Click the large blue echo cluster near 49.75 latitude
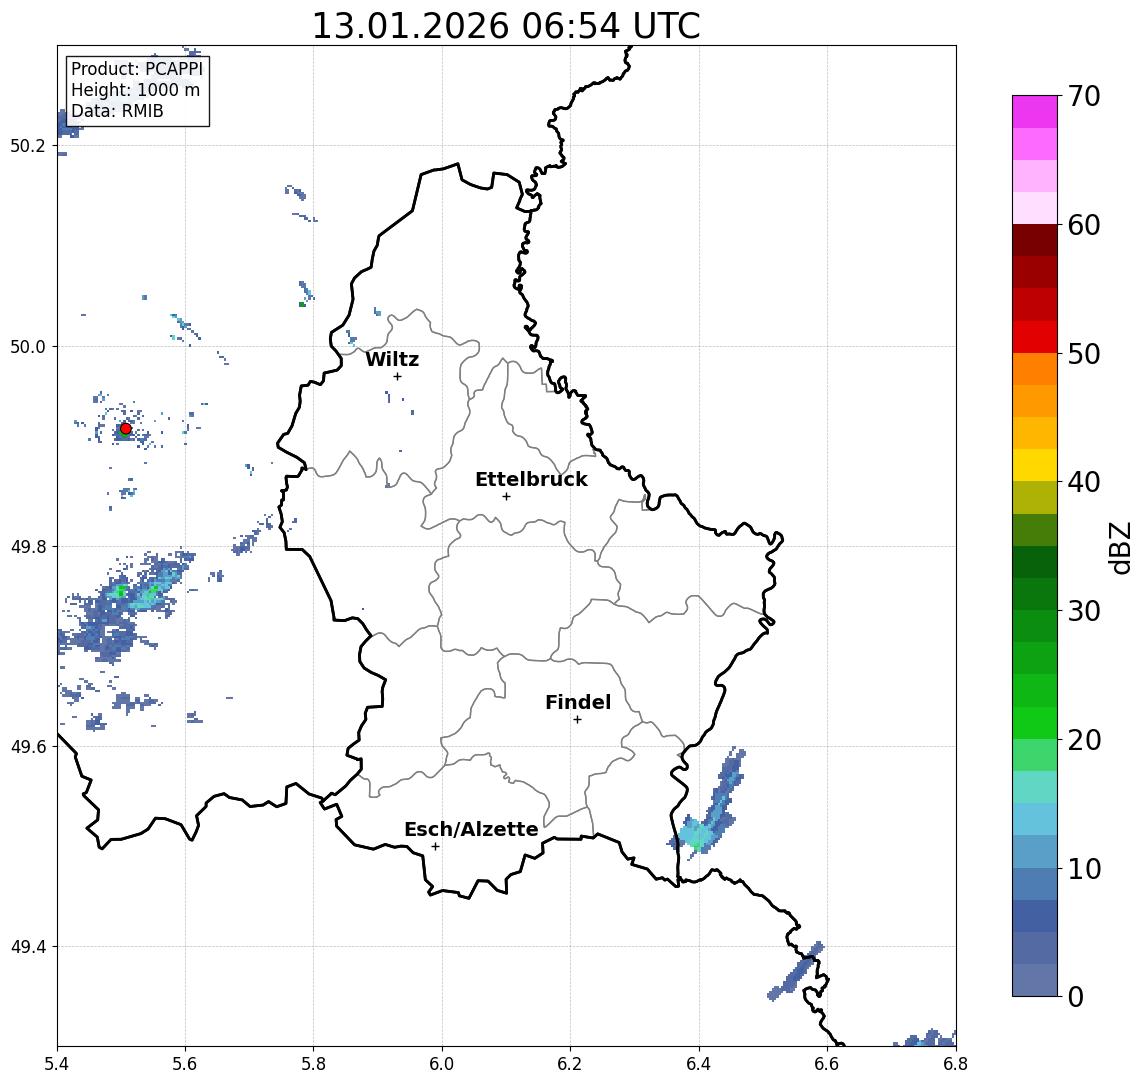 point(124,606)
